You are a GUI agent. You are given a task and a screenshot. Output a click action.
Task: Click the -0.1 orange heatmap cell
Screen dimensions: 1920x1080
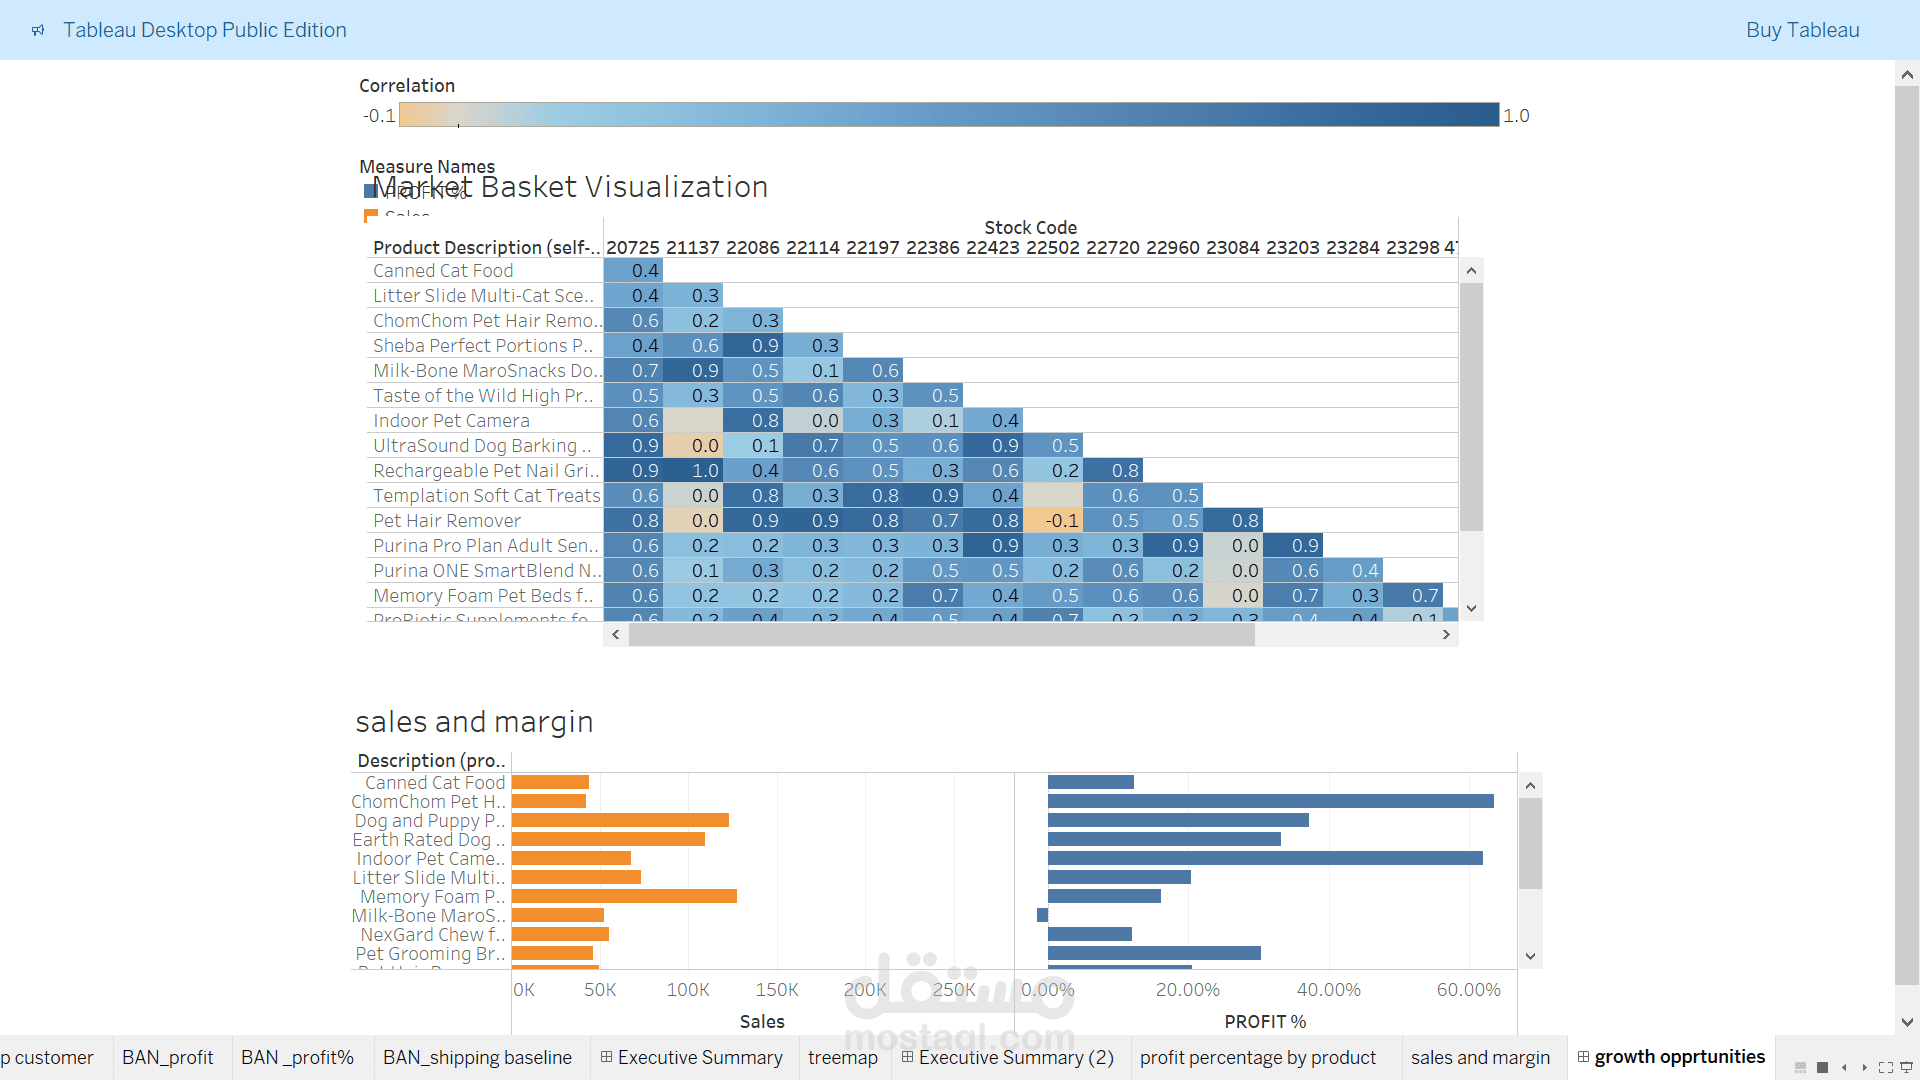(1053, 520)
